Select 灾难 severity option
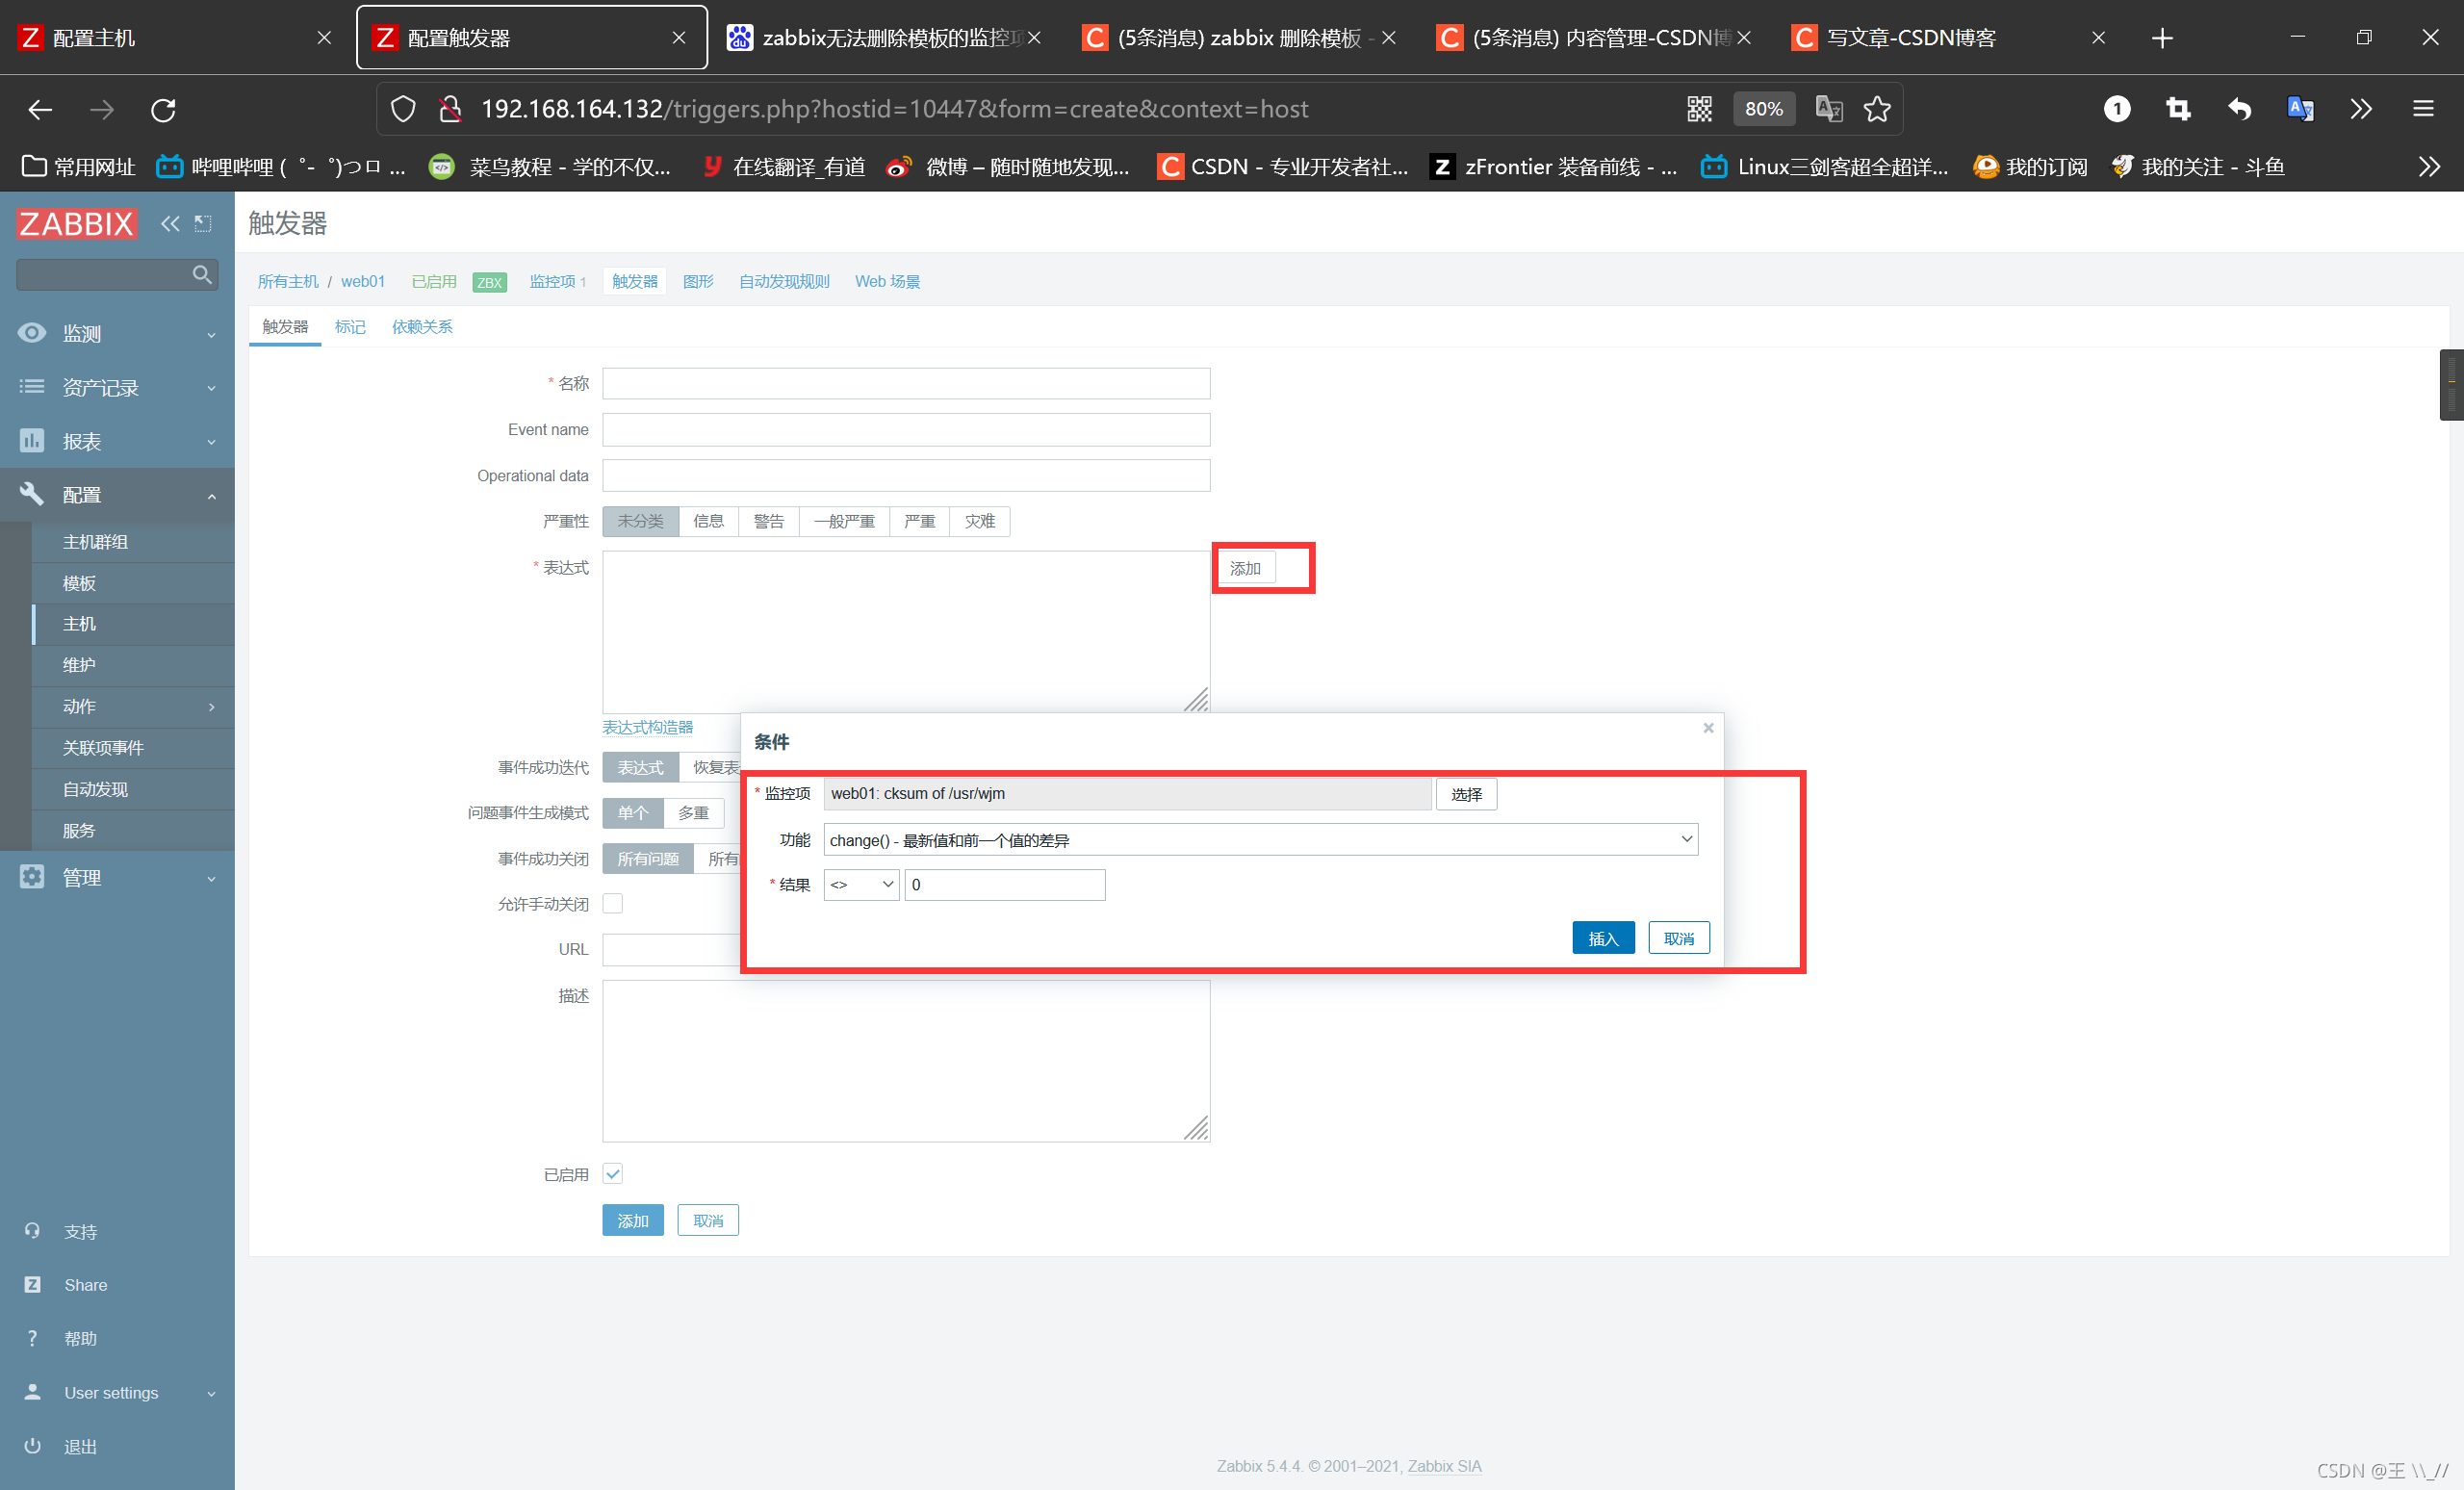This screenshot has width=2464, height=1490. tap(979, 521)
